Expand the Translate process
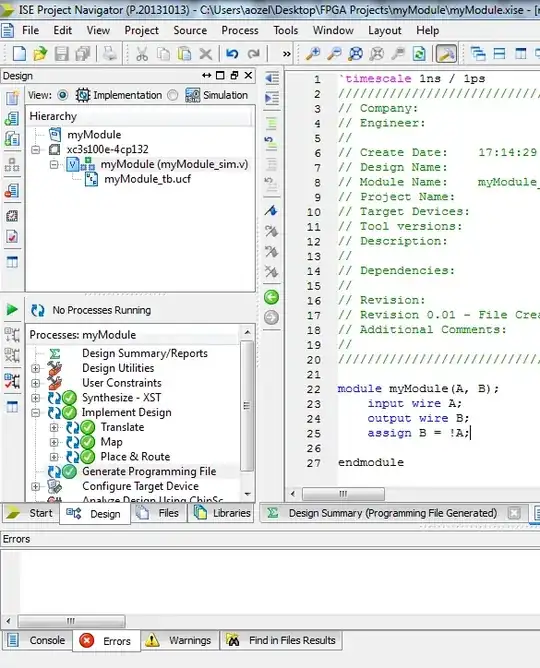This screenshot has width=540, height=668. point(54,427)
